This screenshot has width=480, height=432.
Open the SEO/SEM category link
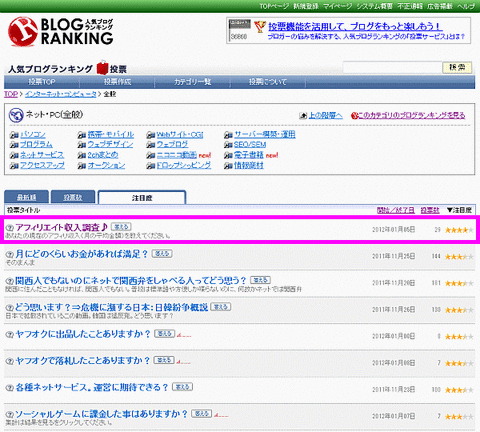pos(250,145)
